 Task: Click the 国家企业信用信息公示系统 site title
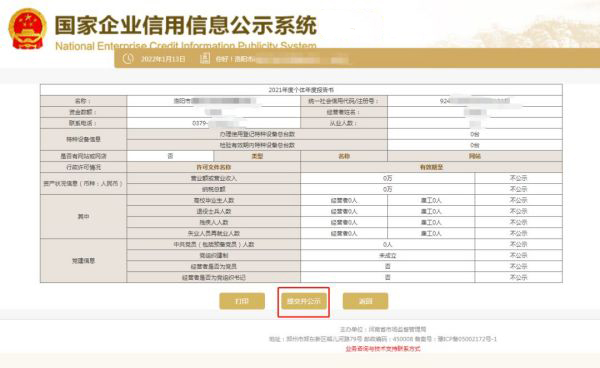click(x=186, y=26)
